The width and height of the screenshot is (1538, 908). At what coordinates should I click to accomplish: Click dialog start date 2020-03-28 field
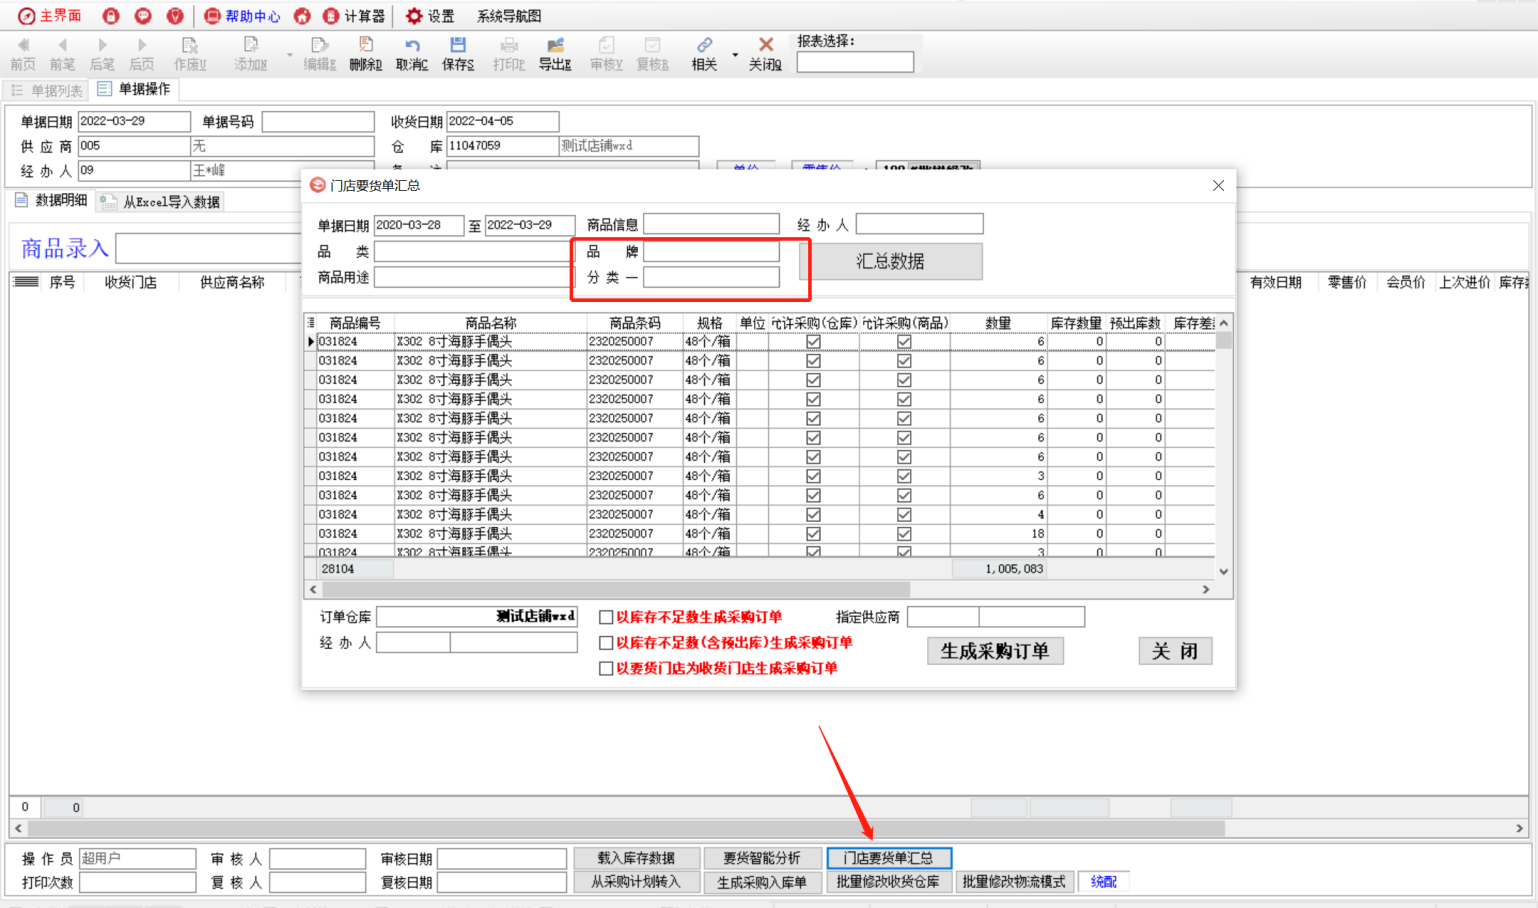(x=419, y=225)
